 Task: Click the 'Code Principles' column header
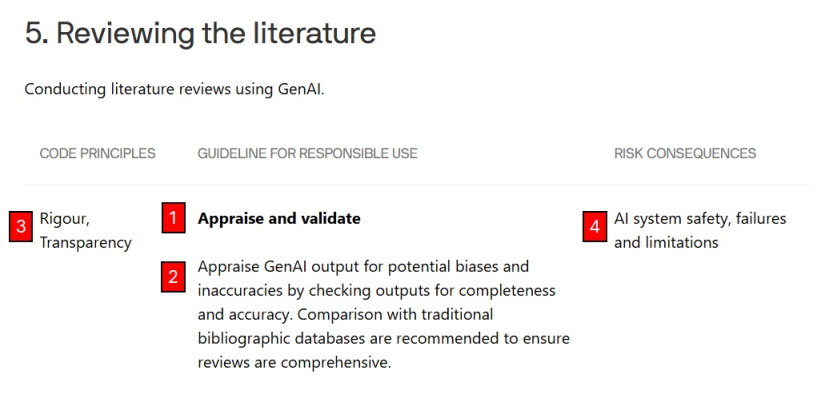pos(98,154)
